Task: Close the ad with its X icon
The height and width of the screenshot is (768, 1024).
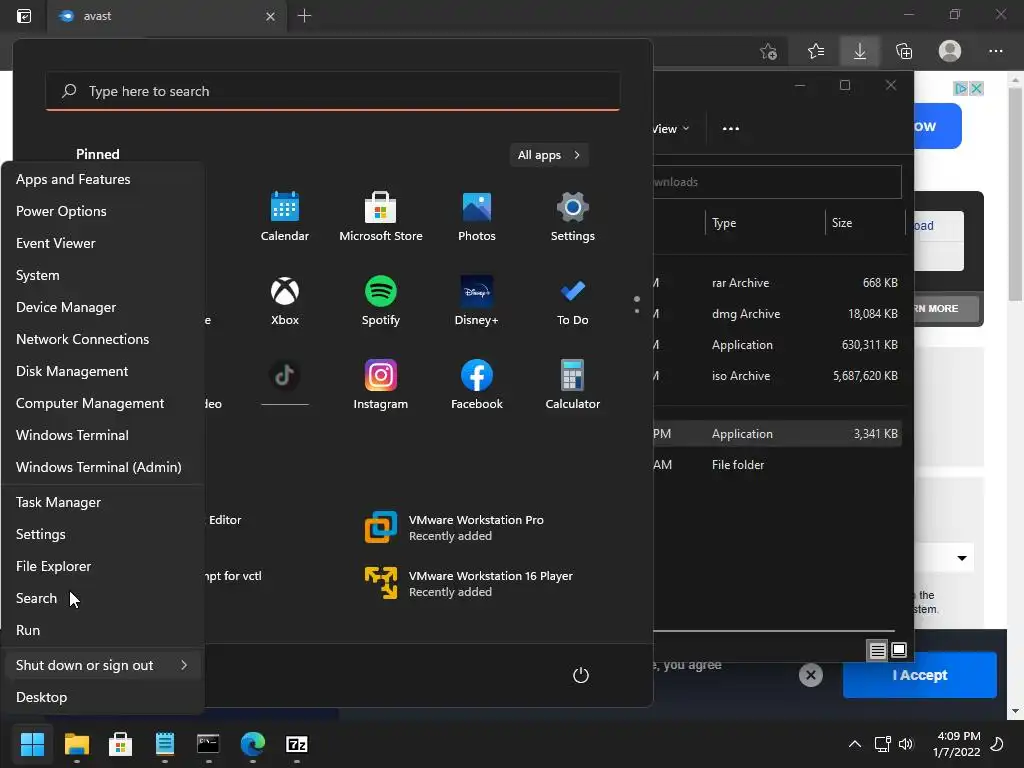Action: pos(976,88)
